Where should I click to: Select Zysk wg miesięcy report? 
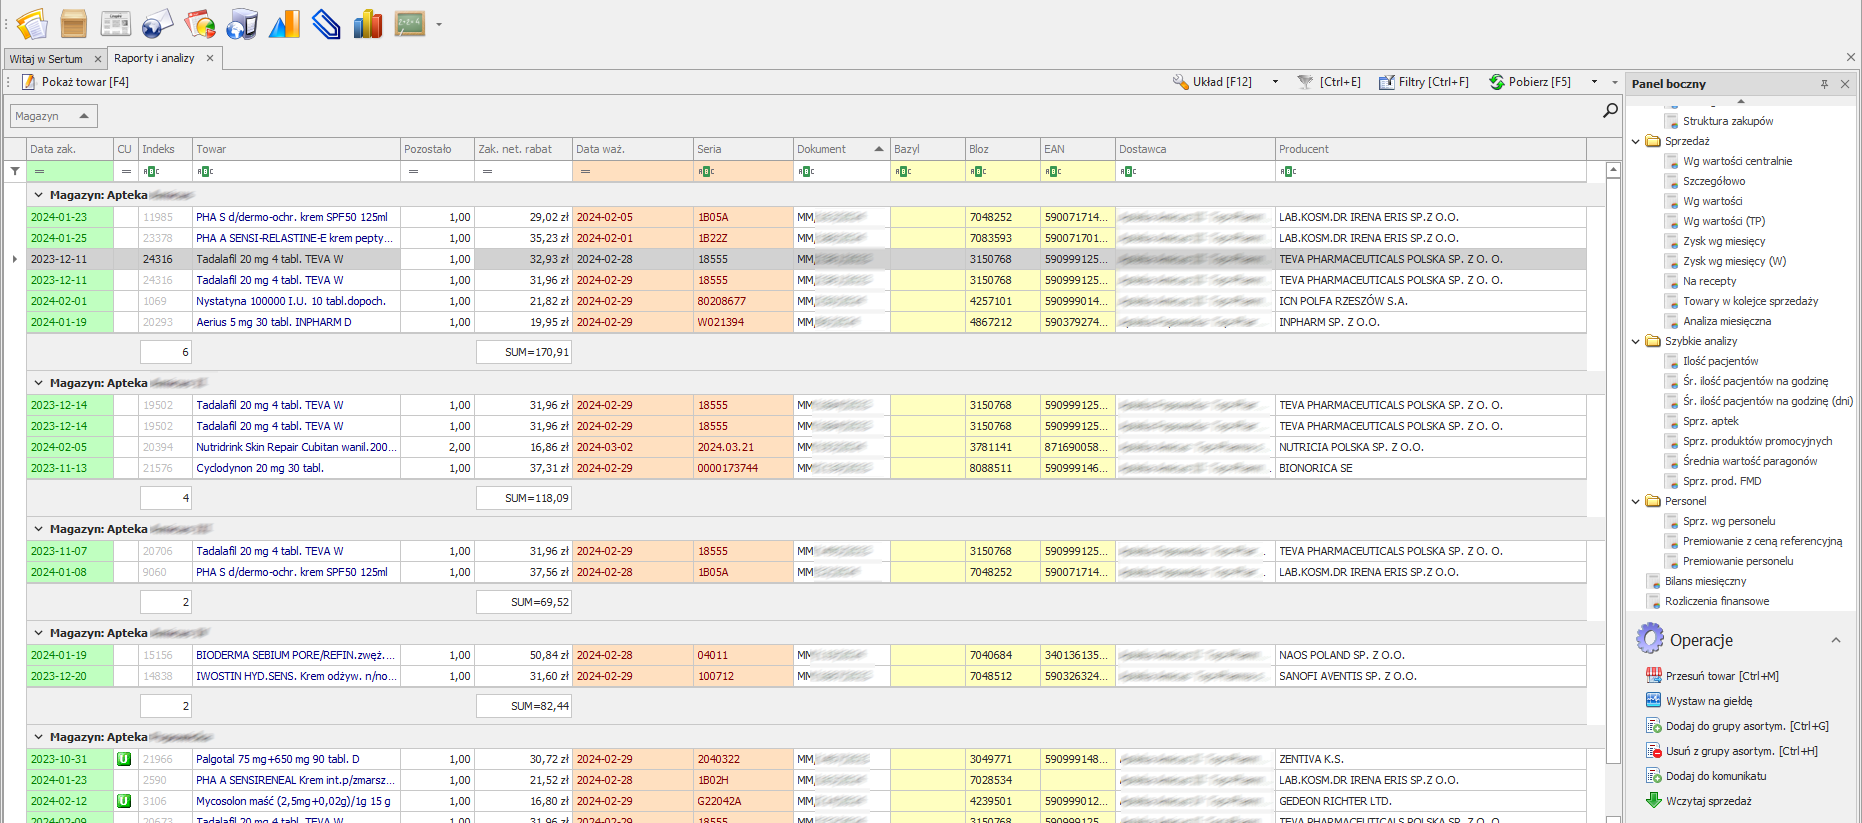(x=1723, y=241)
